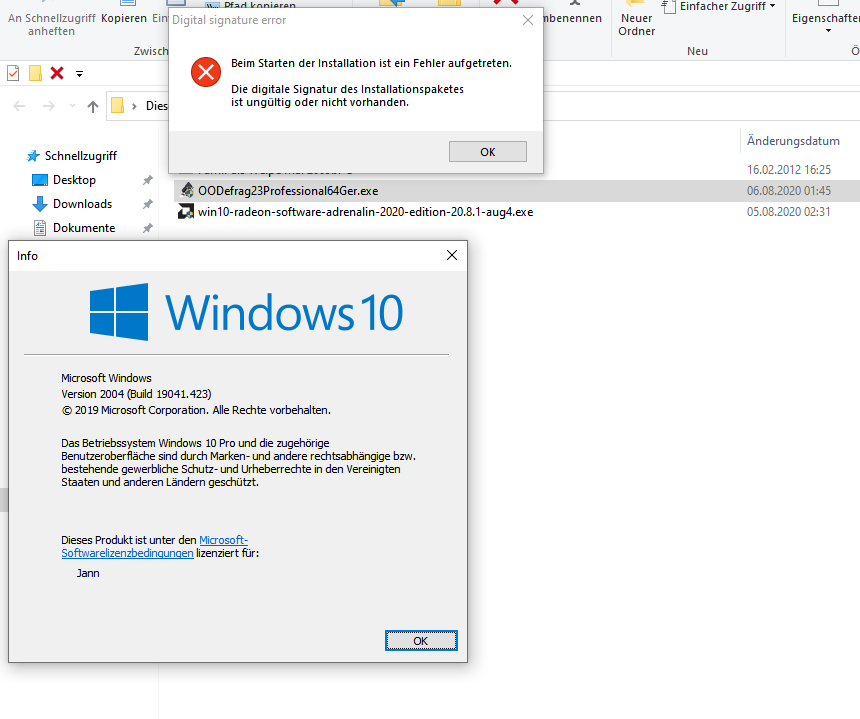The width and height of the screenshot is (860, 719).
Task: Close the Info dialog window
Action: [x=451, y=255]
